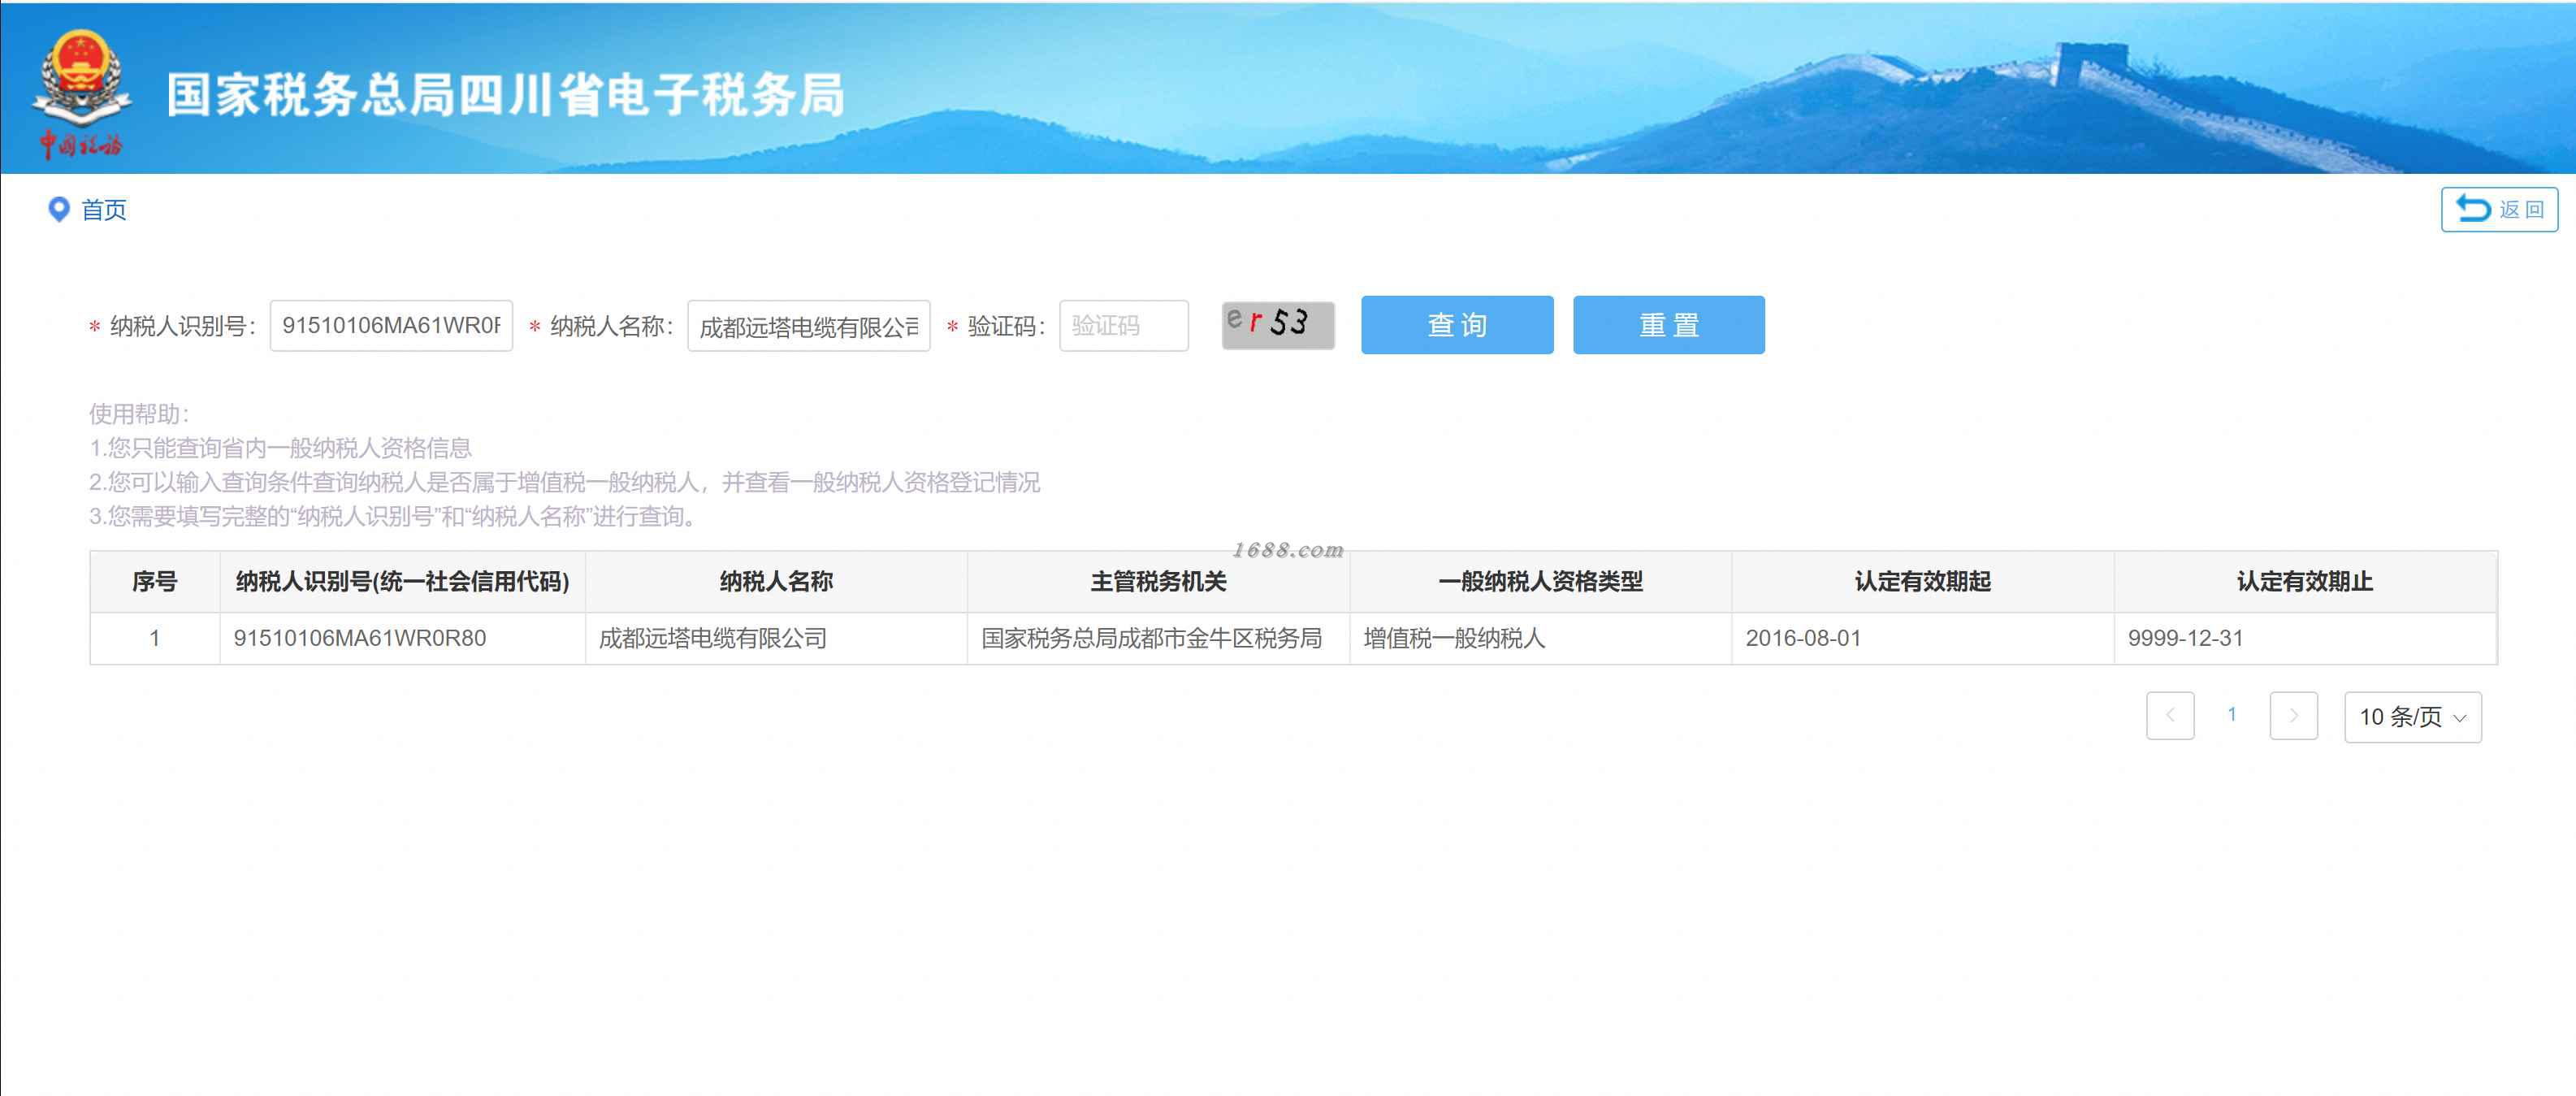Click the 主管税务机关 column header
Image resolution: width=2576 pixels, height=1096 pixels.
tap(1158, 582)
